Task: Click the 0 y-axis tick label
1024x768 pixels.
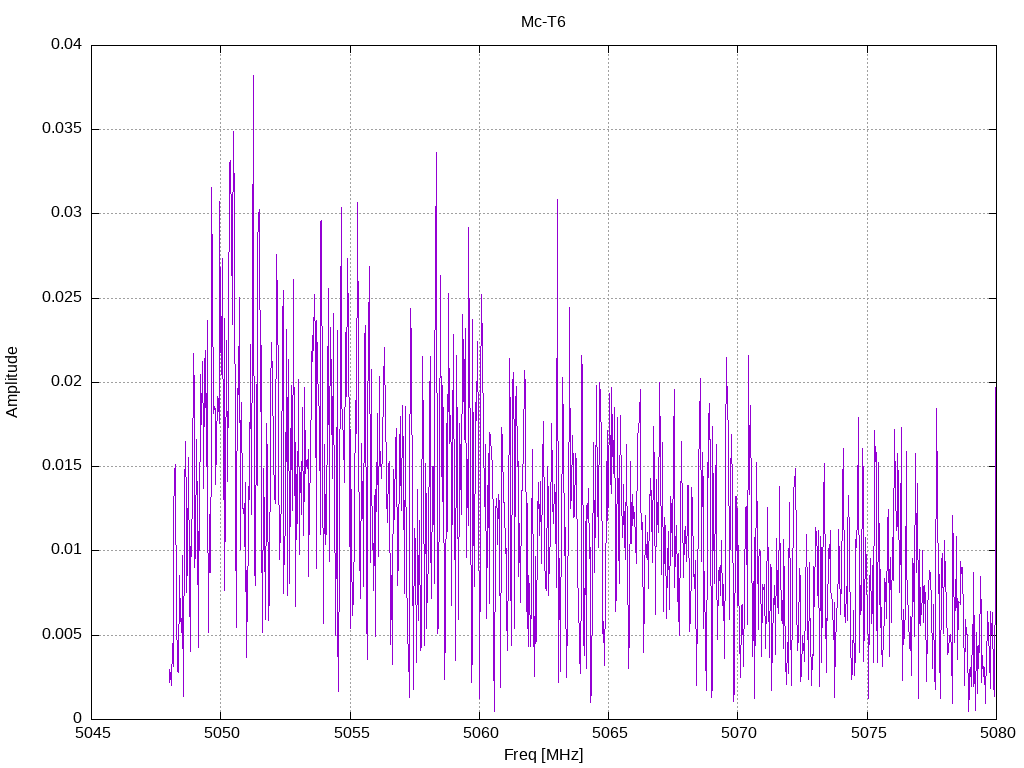Action: click(78, 718)
